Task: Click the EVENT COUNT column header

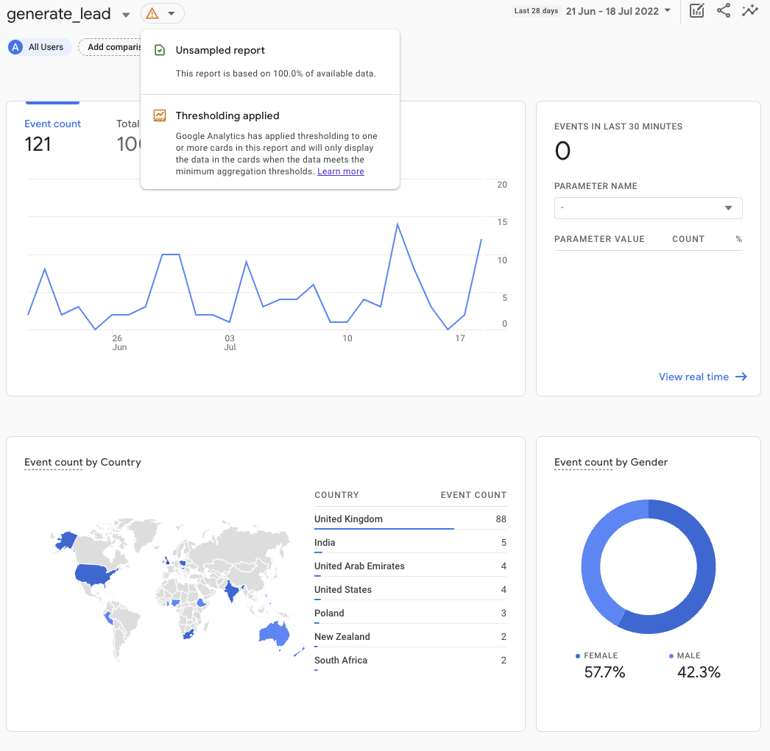Action: (x=473, y=495)
